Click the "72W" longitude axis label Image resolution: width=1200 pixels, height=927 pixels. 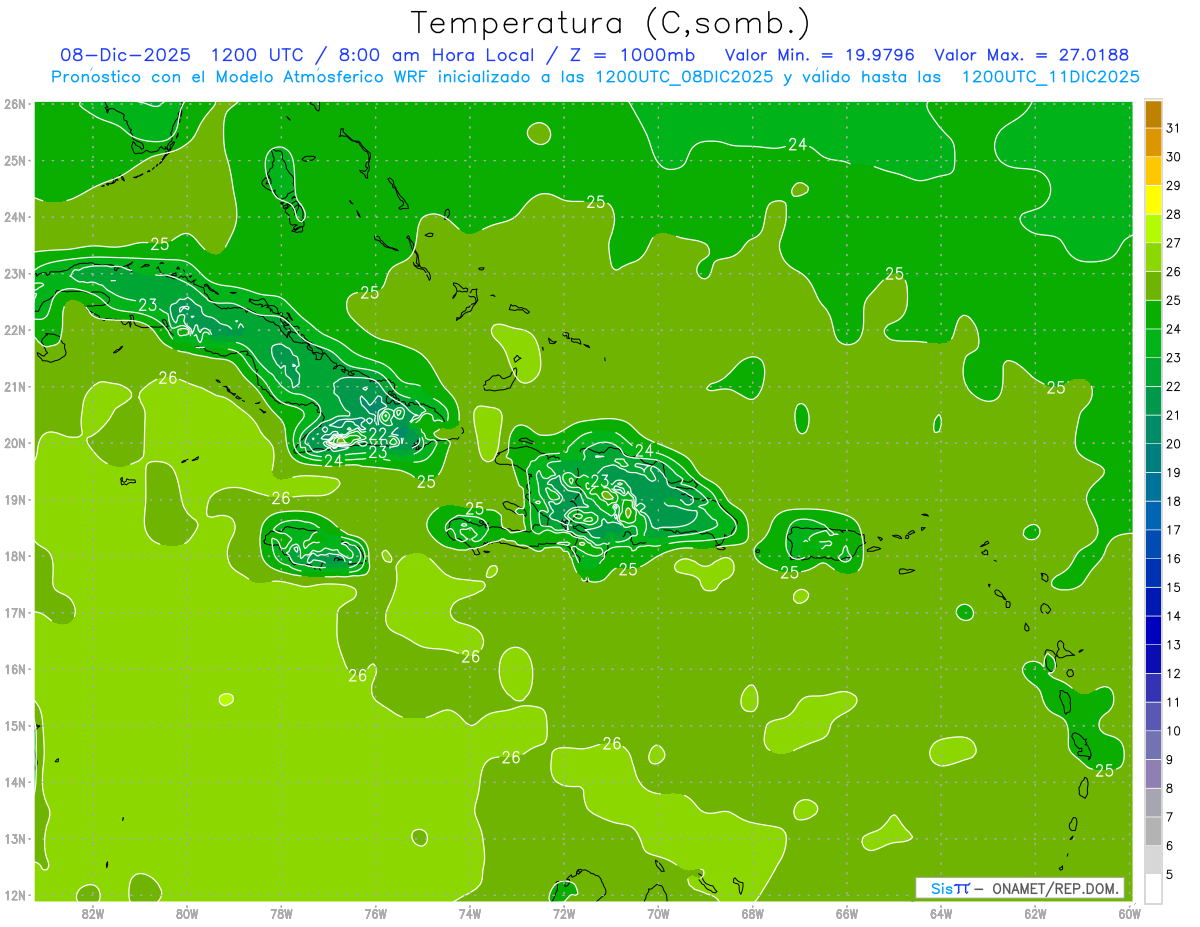point(564,913)
